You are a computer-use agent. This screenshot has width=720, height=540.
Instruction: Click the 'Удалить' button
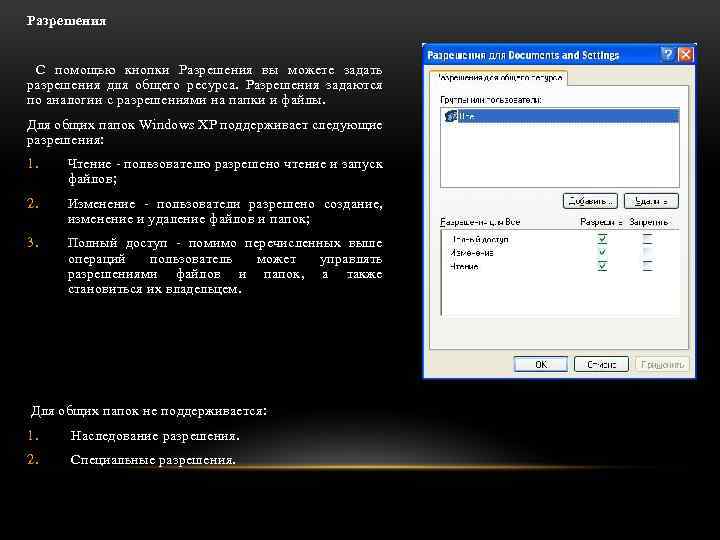tap(651, 201)
